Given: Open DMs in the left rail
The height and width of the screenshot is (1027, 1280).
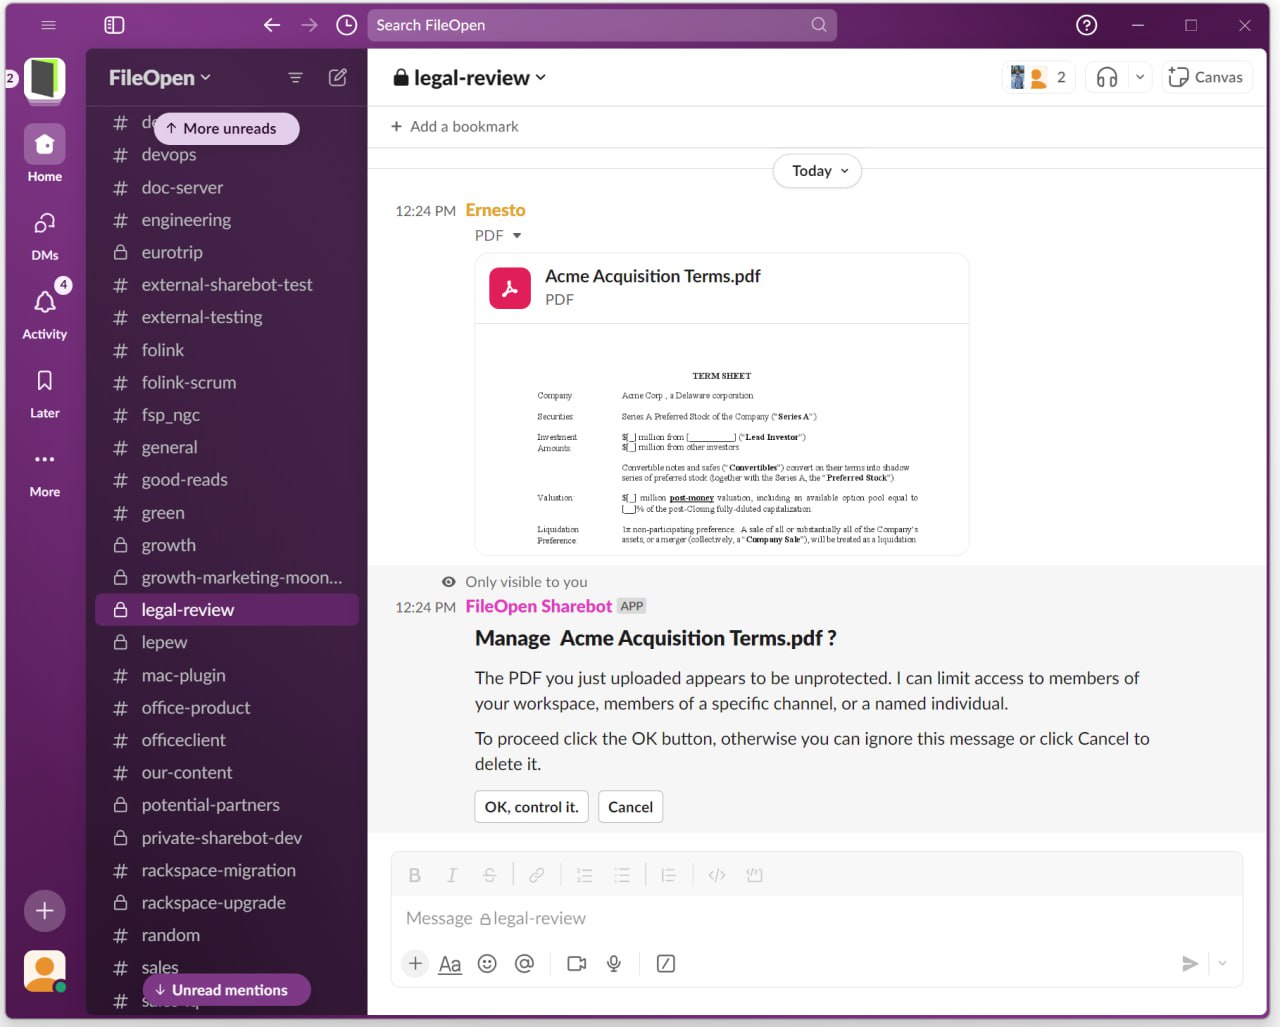Looking at the screenshot, I should pos(45,235).
